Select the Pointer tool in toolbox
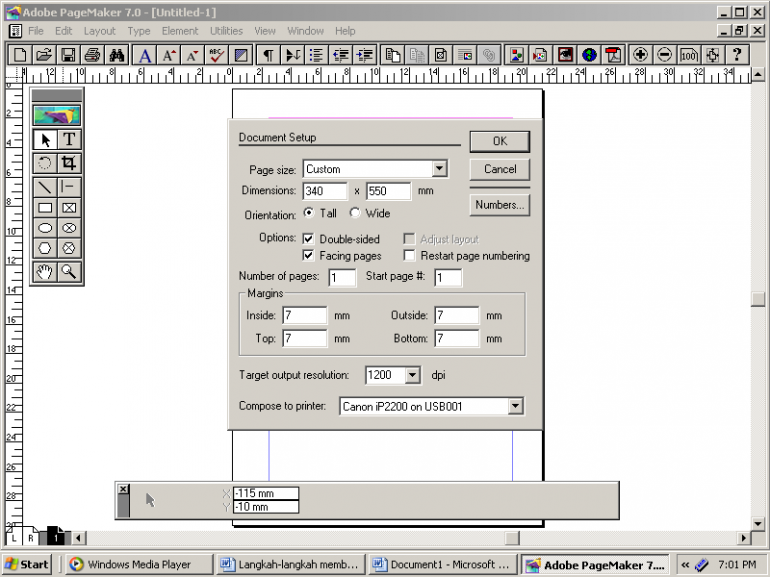The image size is (770, 577). 45,140
